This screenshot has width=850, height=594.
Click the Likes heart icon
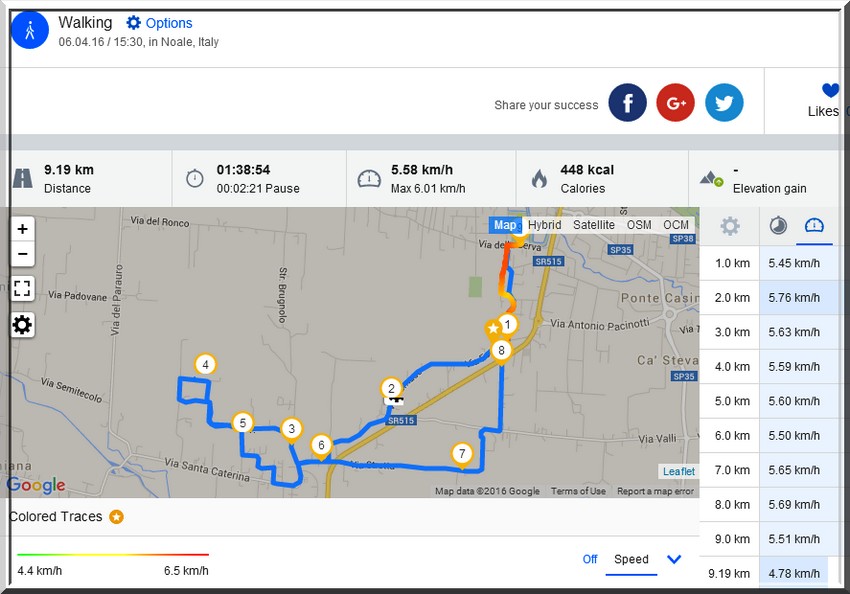click(829, 91)
